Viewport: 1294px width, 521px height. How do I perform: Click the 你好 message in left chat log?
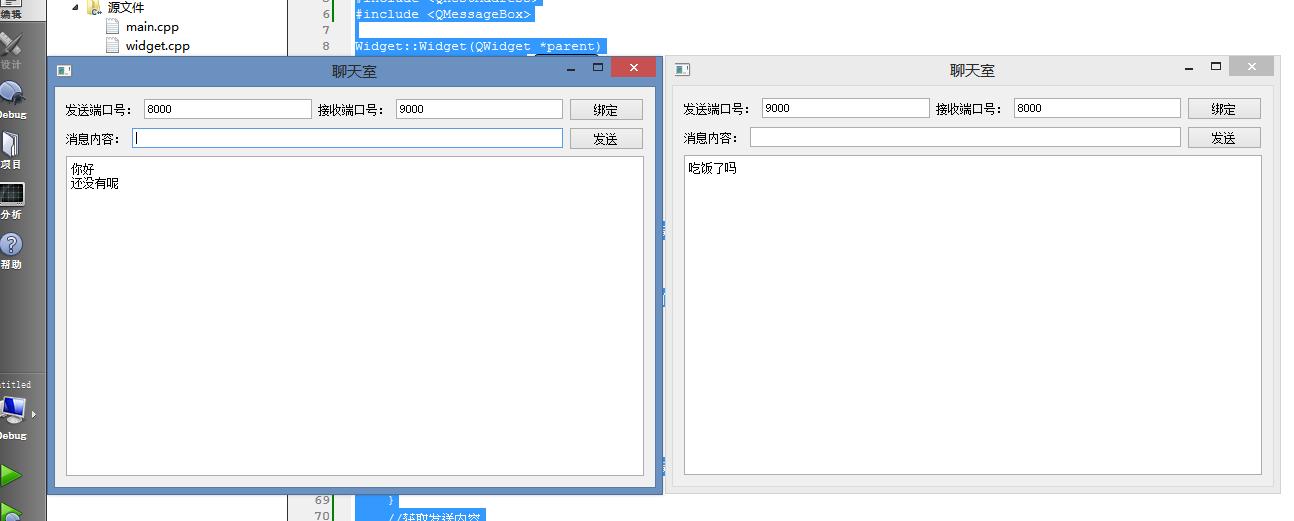click(x=82, y=170)
